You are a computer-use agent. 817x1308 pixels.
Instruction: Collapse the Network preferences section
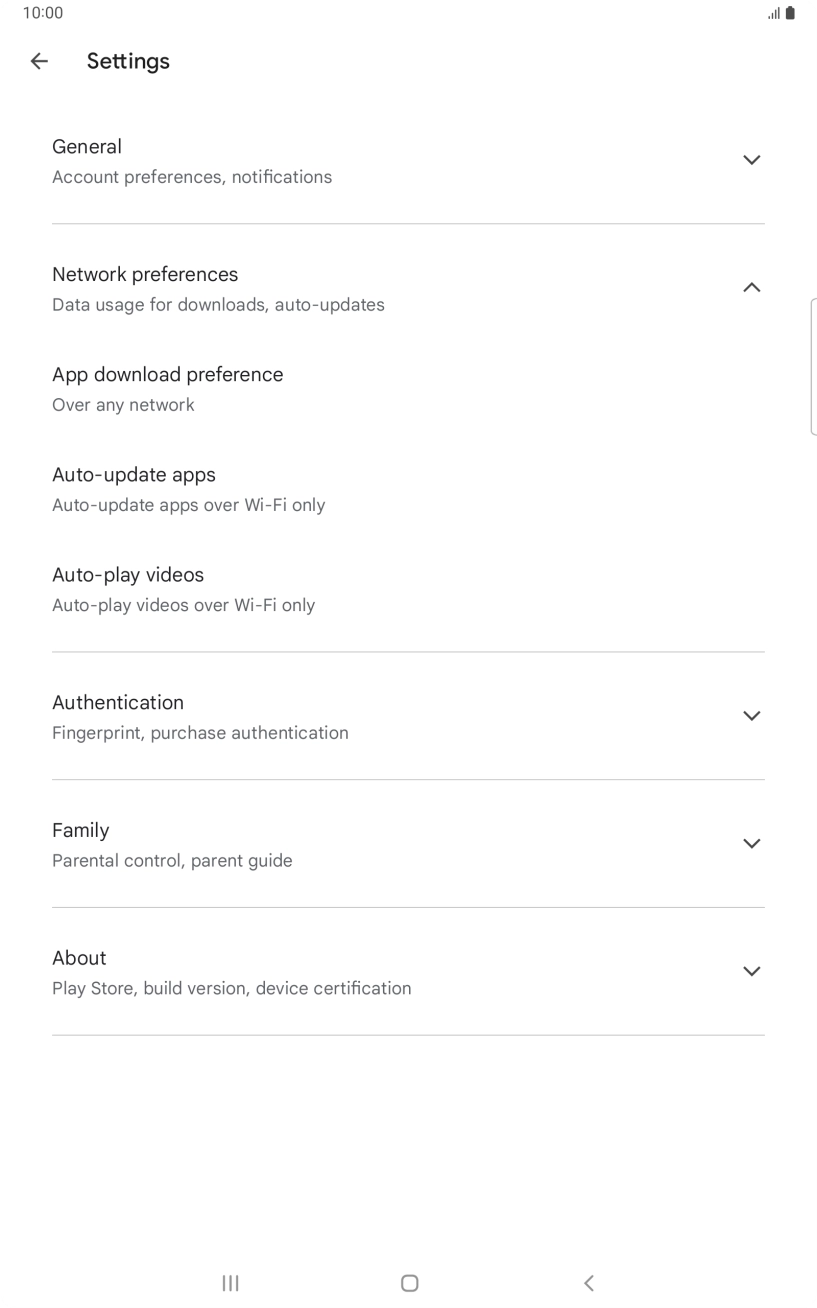pos(751,287)
